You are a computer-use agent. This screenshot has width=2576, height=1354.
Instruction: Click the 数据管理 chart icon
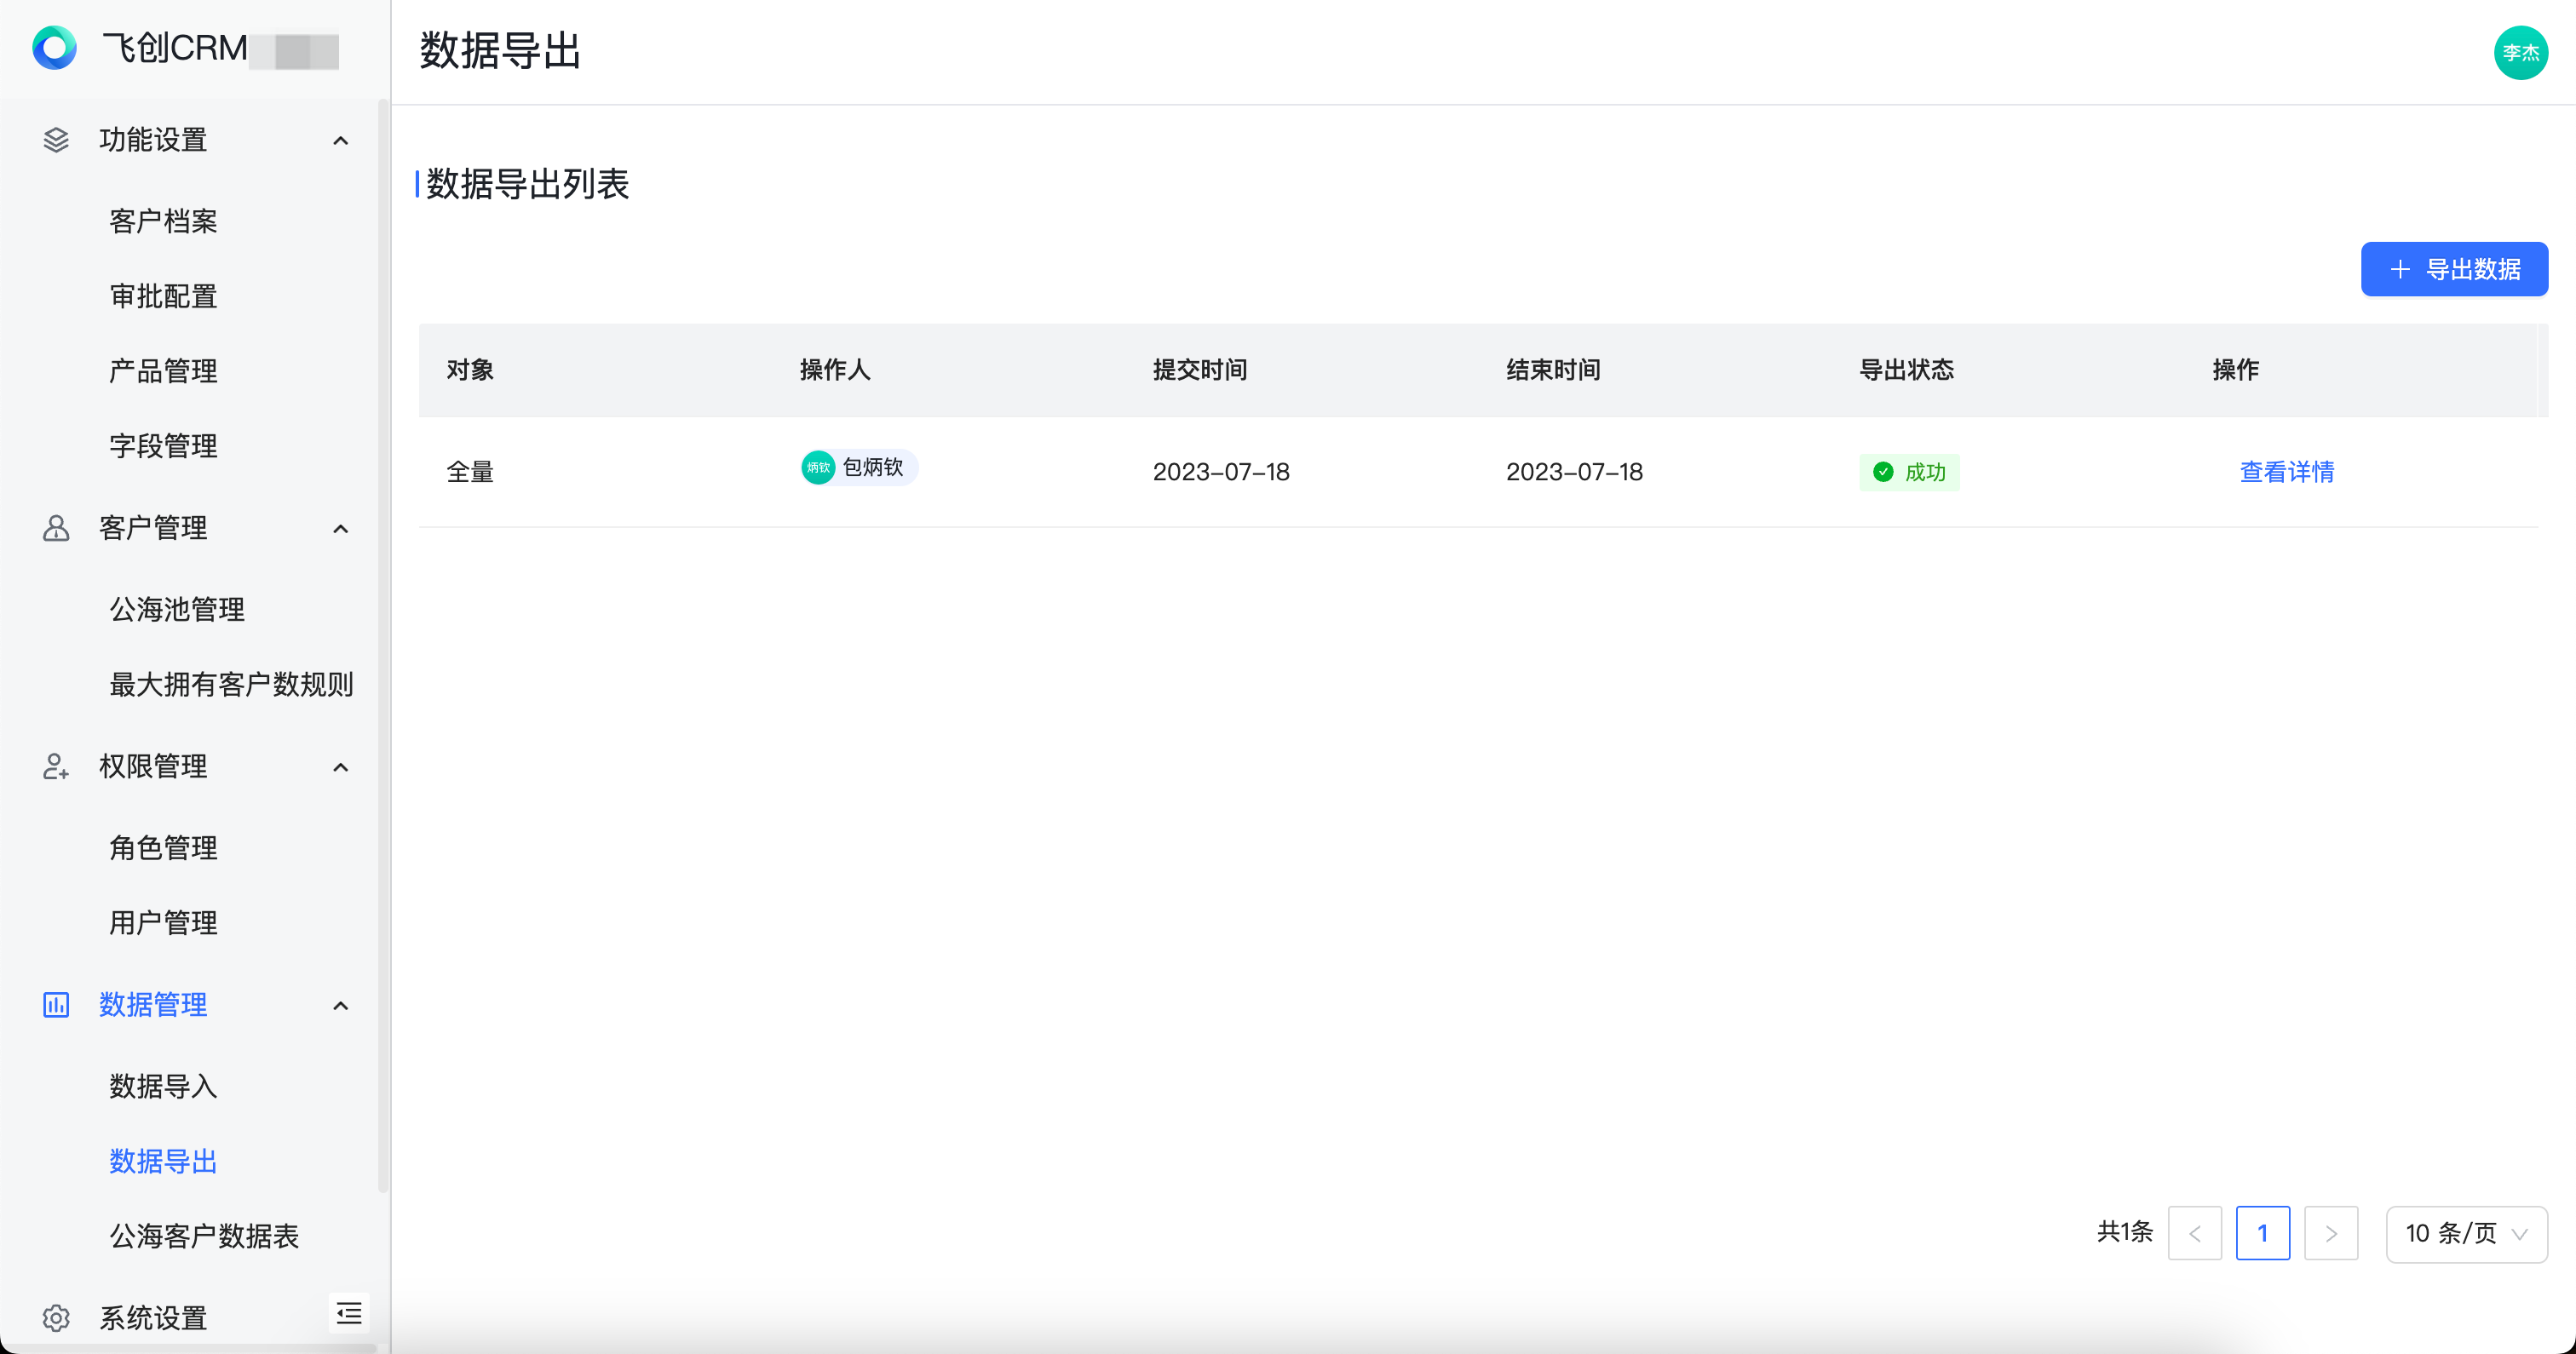click(56, 1005)
